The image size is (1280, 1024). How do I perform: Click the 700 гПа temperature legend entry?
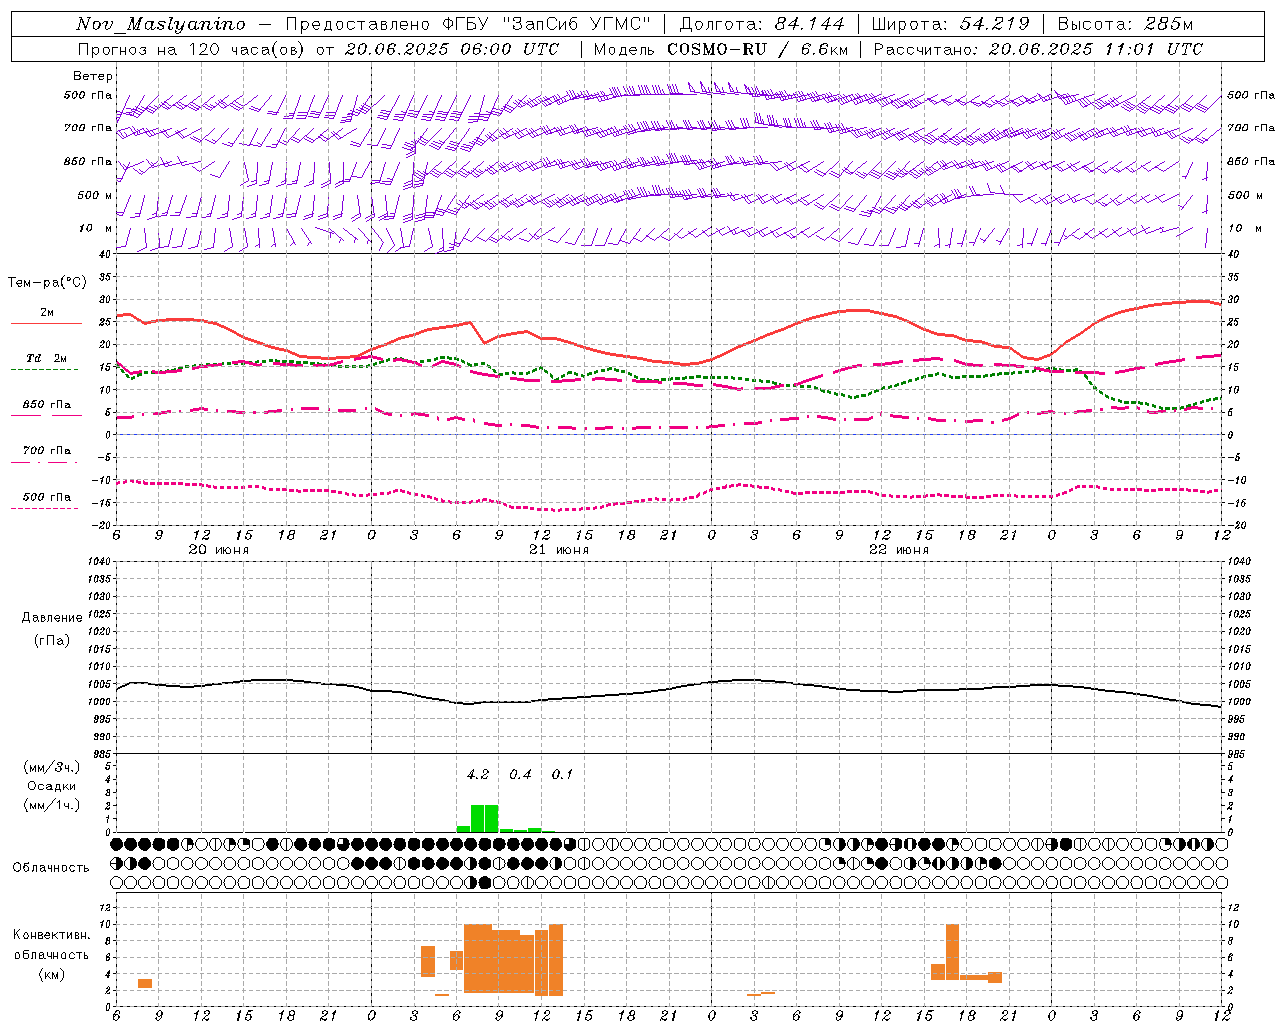coord(47,450)
